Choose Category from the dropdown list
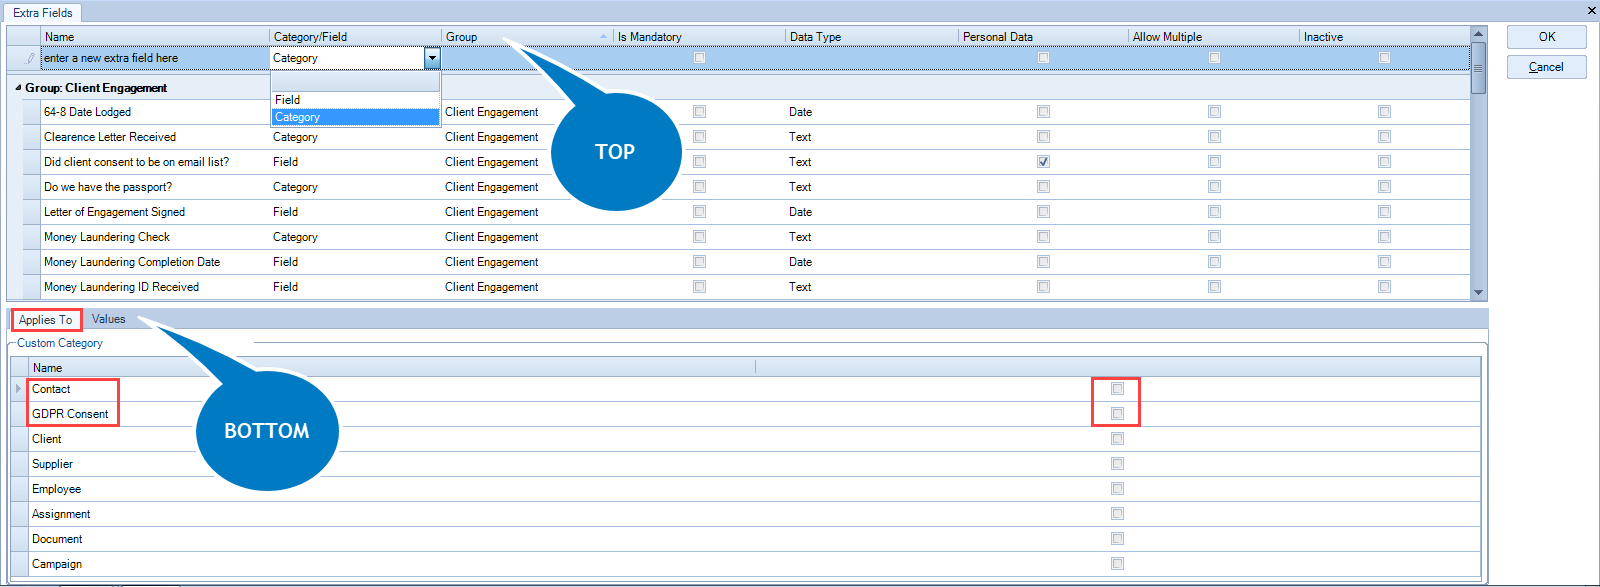This screenshot has height=587, width=1600. click(x=355, y=117)
